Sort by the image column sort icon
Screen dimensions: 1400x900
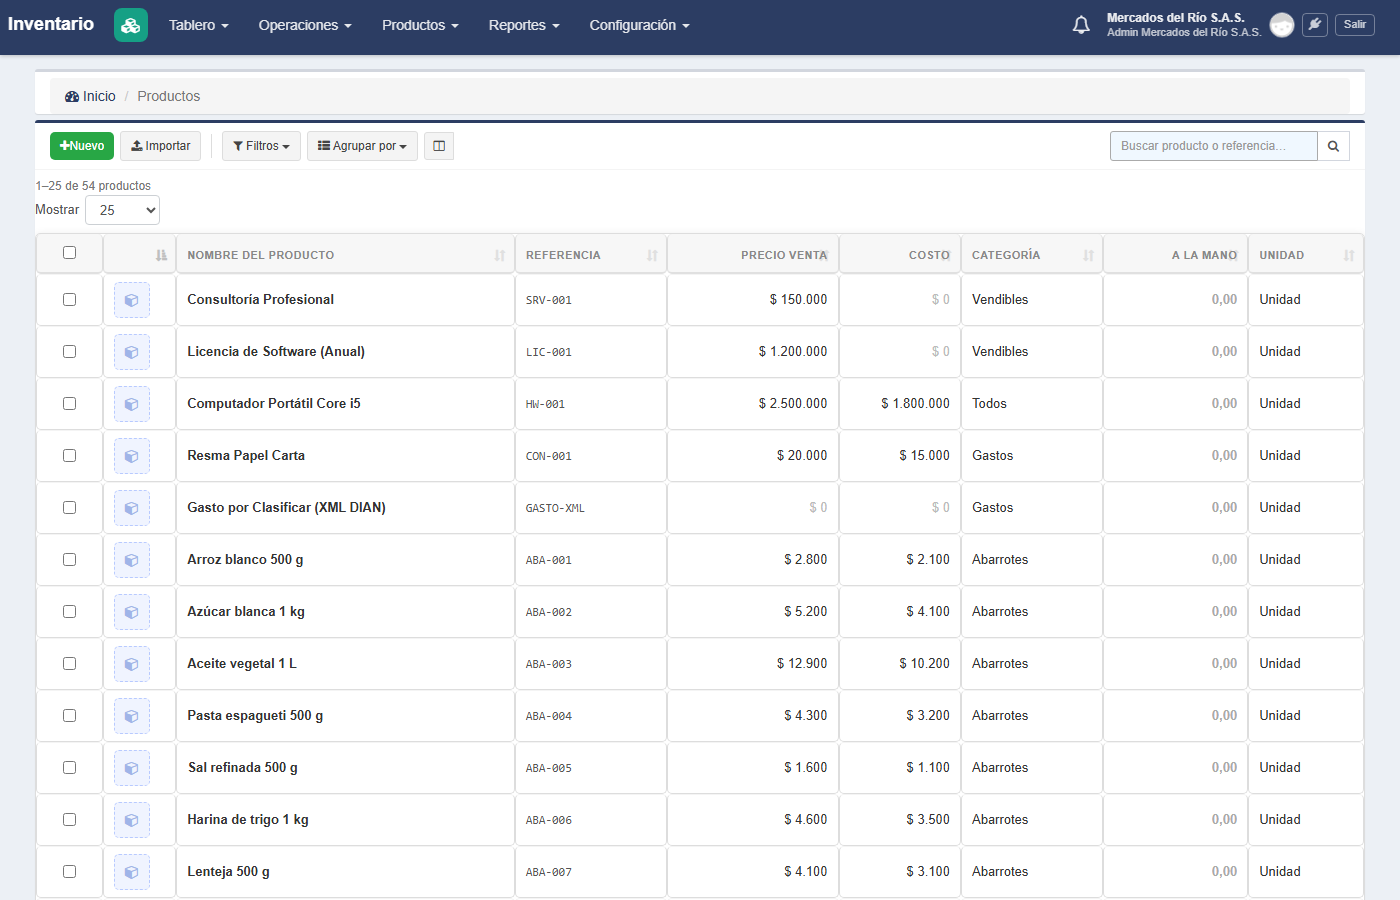pos(161,255)
